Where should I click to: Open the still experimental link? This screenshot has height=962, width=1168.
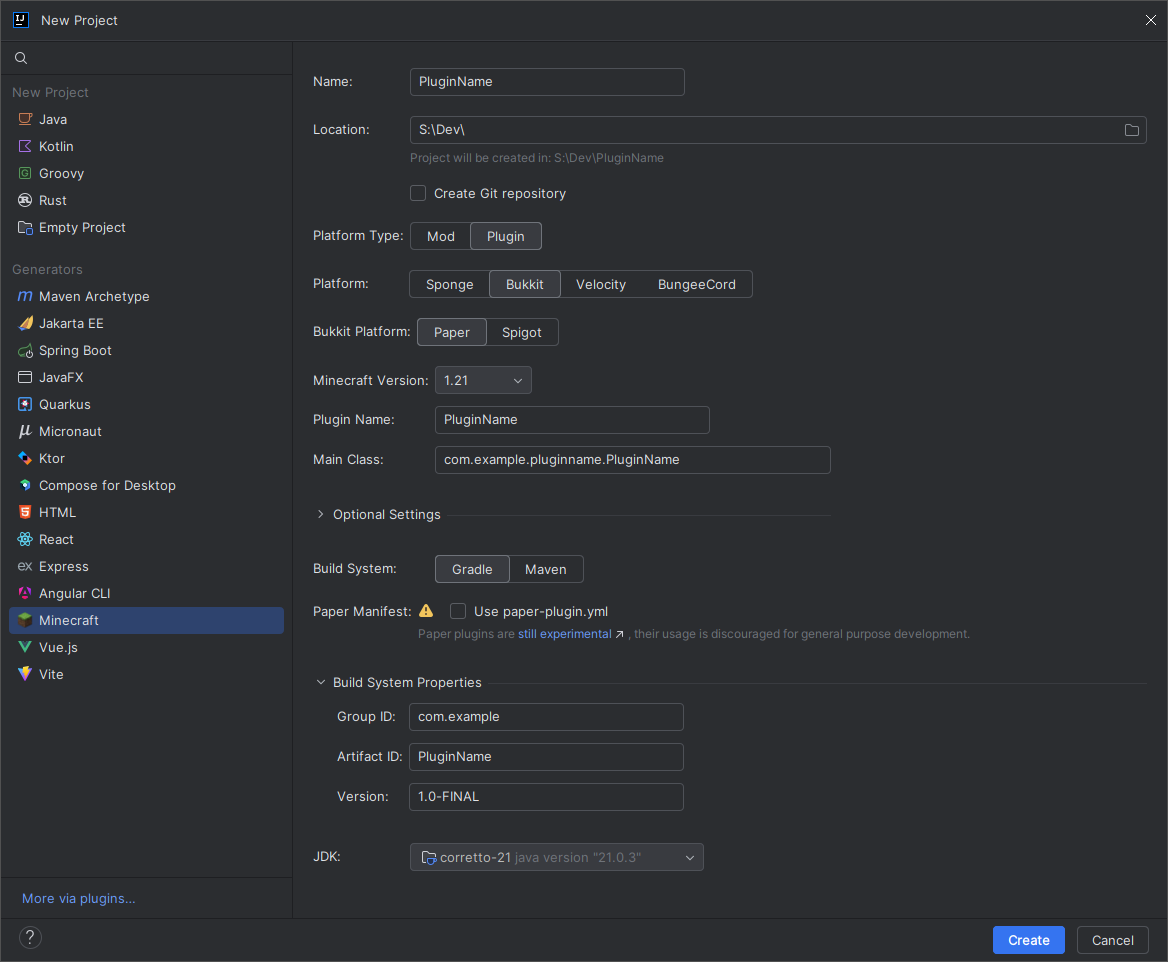(564, 634)
